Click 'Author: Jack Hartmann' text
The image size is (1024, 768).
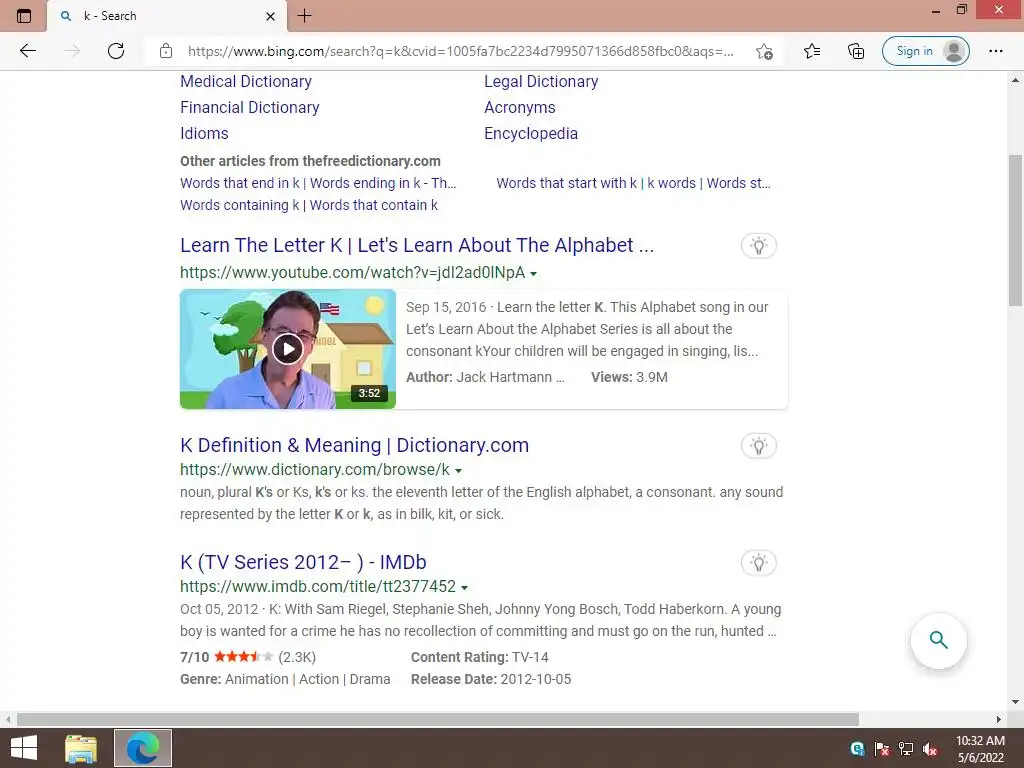pos(485,377)
